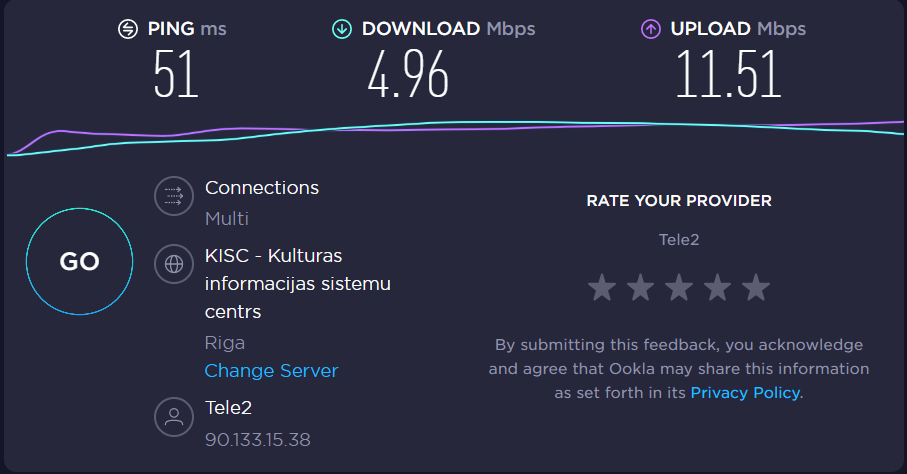This screenshot has width=907, height=474.
Task: Open the Change Server link
Action: 271,370
